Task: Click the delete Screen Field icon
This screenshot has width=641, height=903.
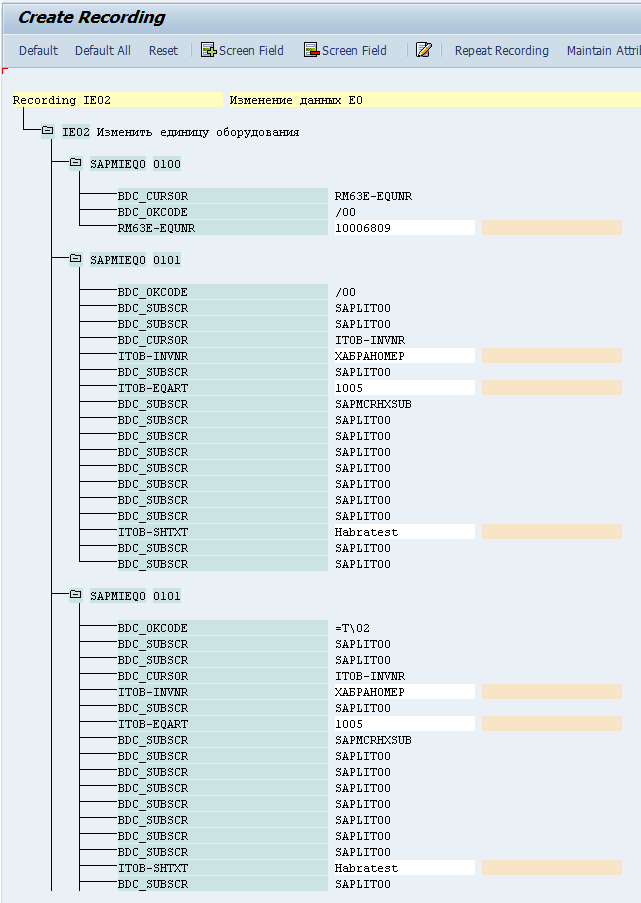Action: [x=312, y=50]
